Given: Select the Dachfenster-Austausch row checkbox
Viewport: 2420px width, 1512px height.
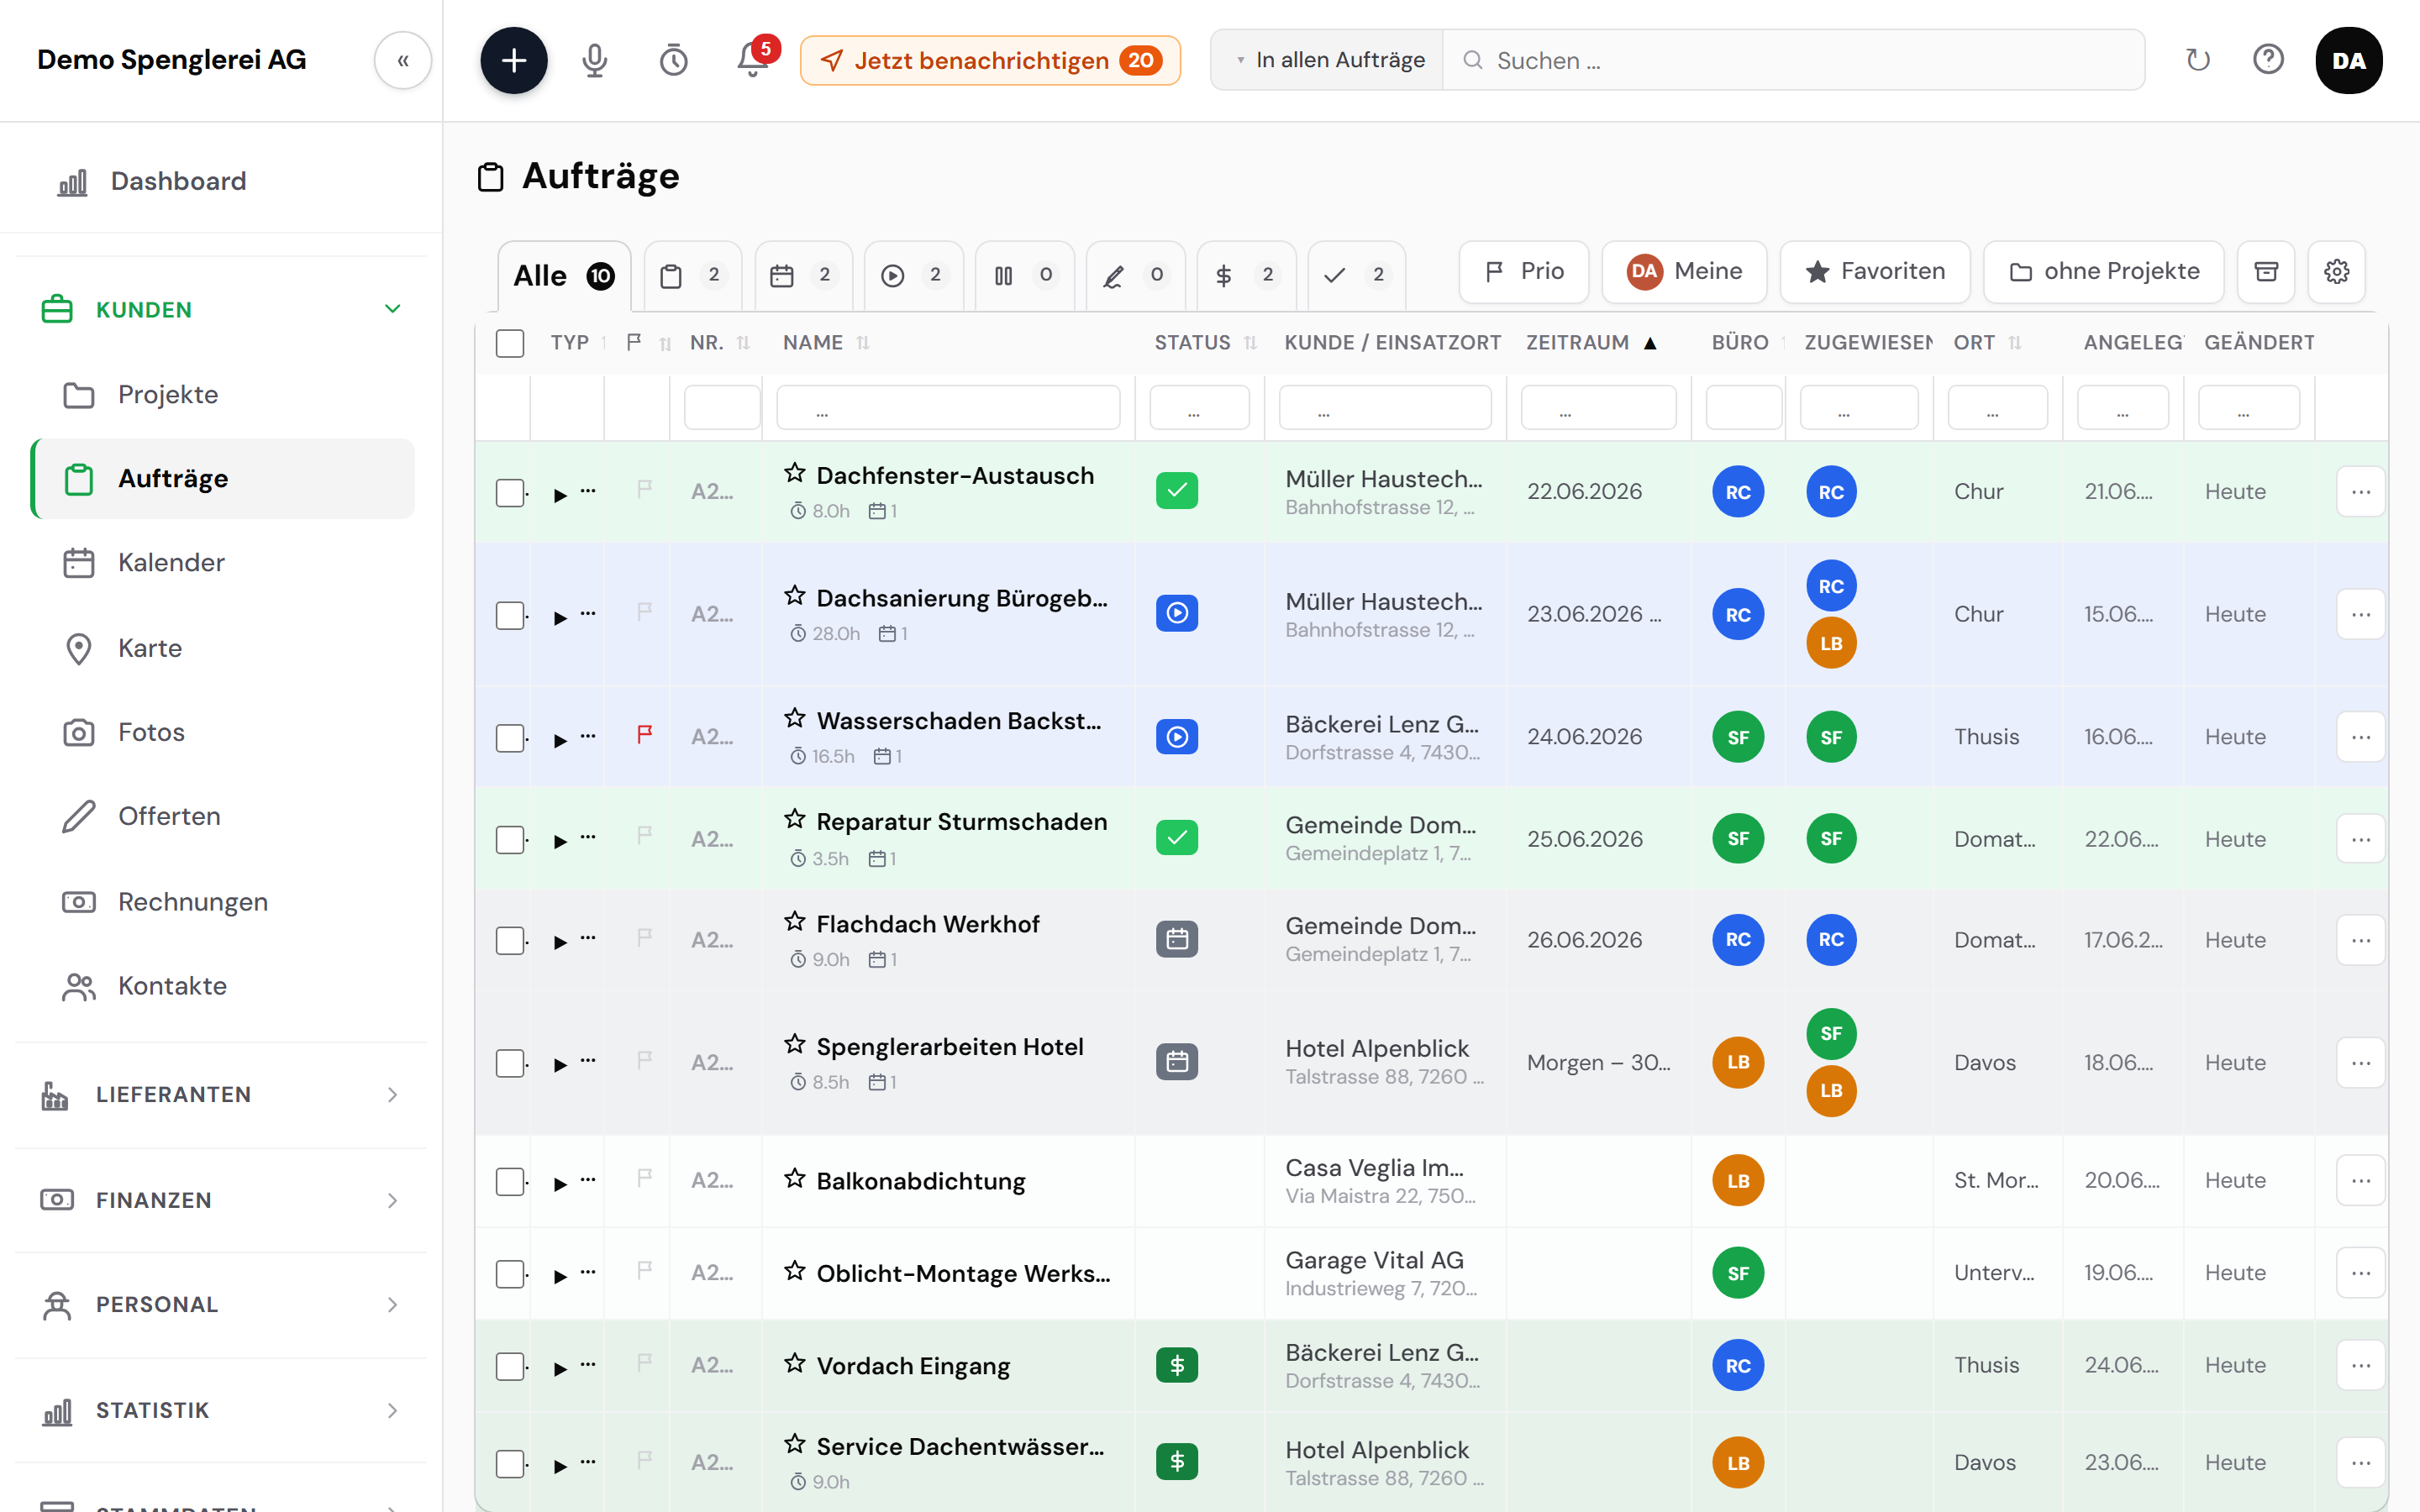Looking at the screenshot, I should [x=510, y=492].
